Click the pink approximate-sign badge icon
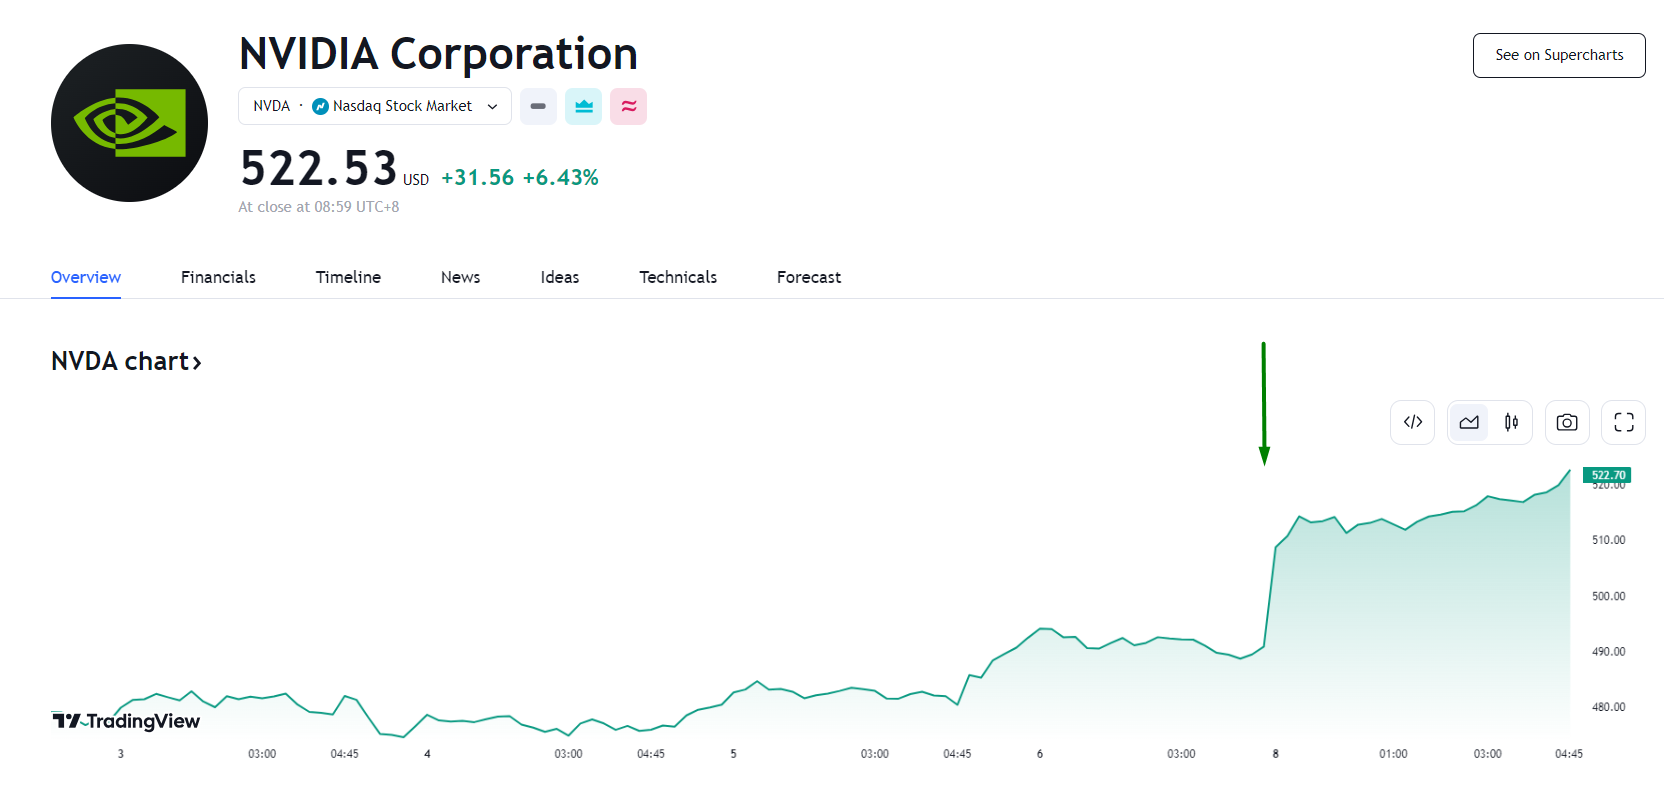Viewport: 1664px width, 785px height. pos(629,106)
